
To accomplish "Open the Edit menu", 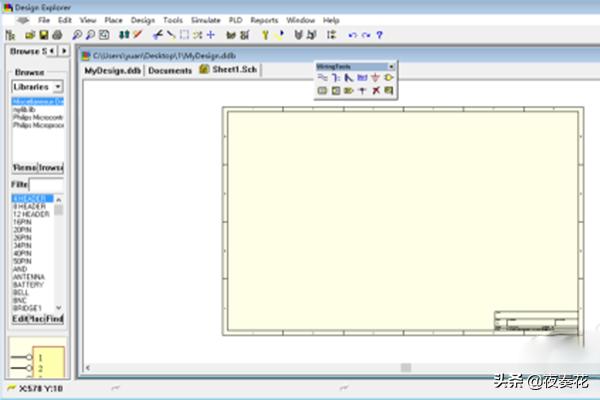I will pos(65,20).
